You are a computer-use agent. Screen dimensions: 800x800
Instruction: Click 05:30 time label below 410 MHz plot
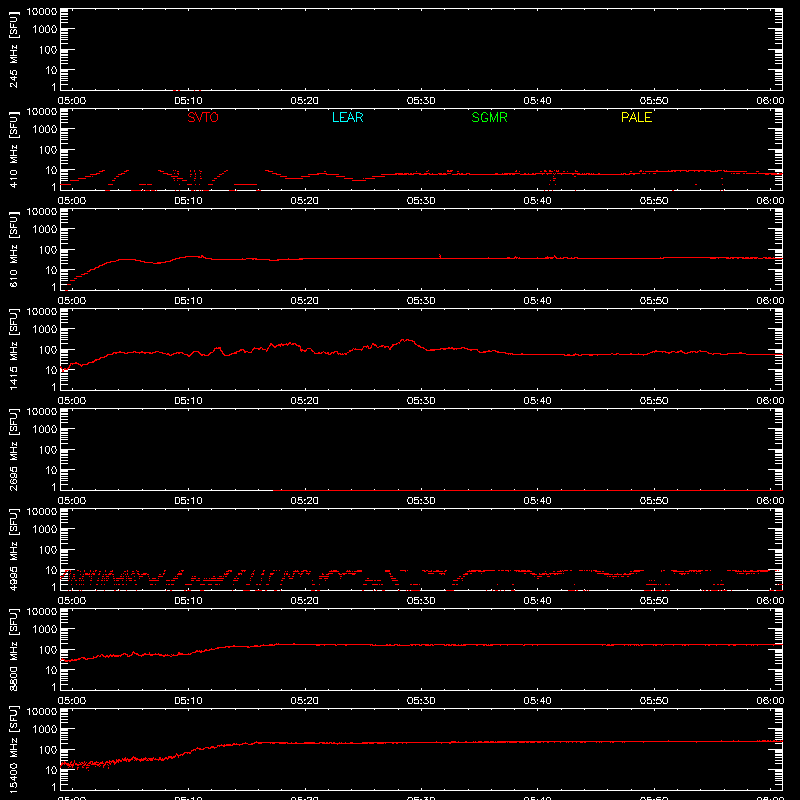tap(421, 201)
